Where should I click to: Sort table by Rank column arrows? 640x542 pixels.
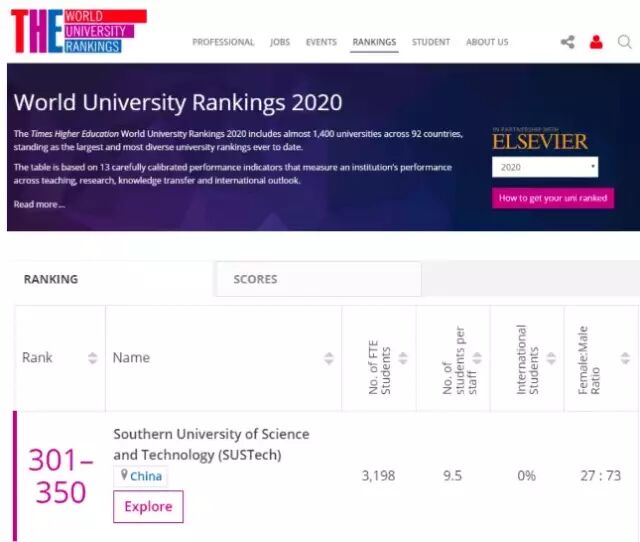93,358
